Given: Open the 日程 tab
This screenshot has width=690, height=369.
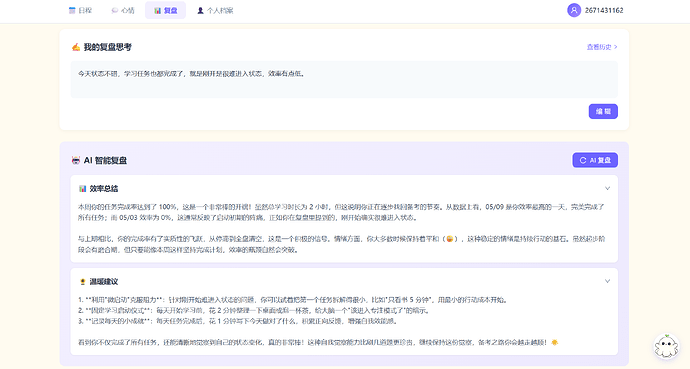Looking at the screenshot, I should pos(80,10).
